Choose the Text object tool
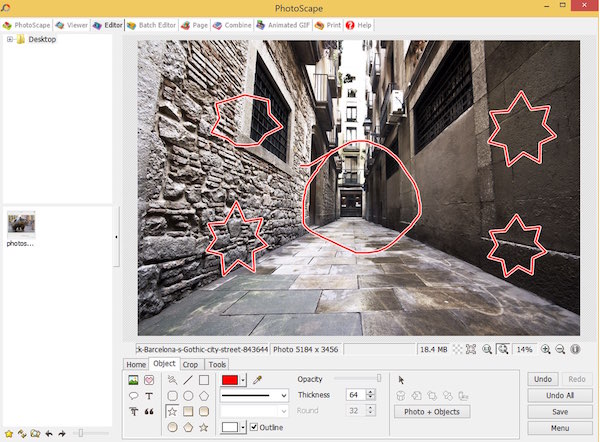The height and width of the screenshot is (442, 600). [149, 396]
